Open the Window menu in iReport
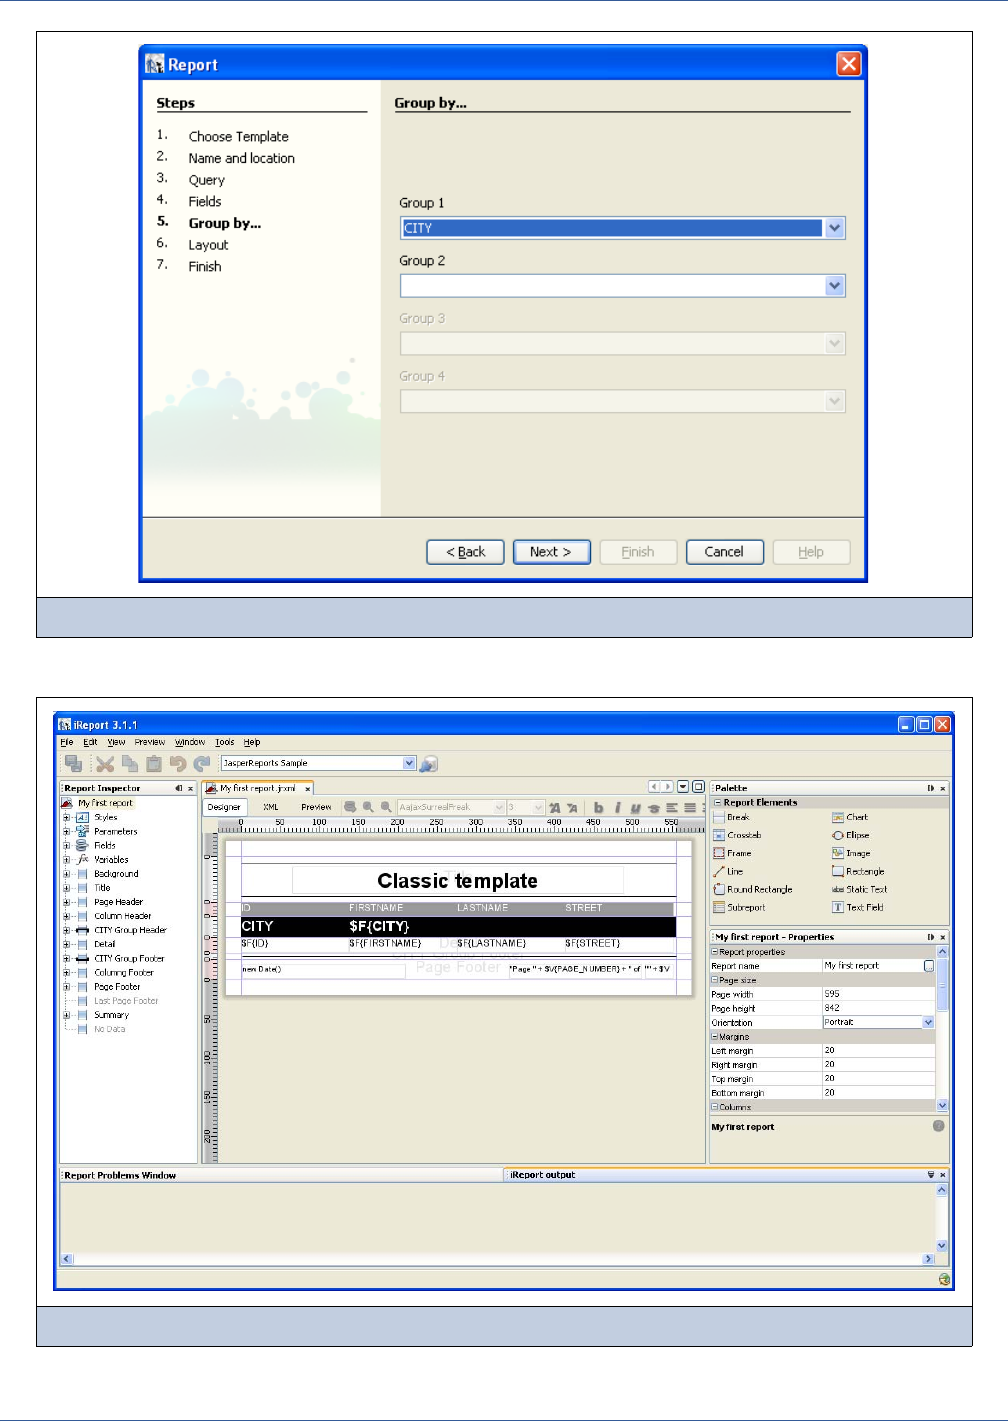Viewport: 1008px width, 1422px height. tap(190, 742)
